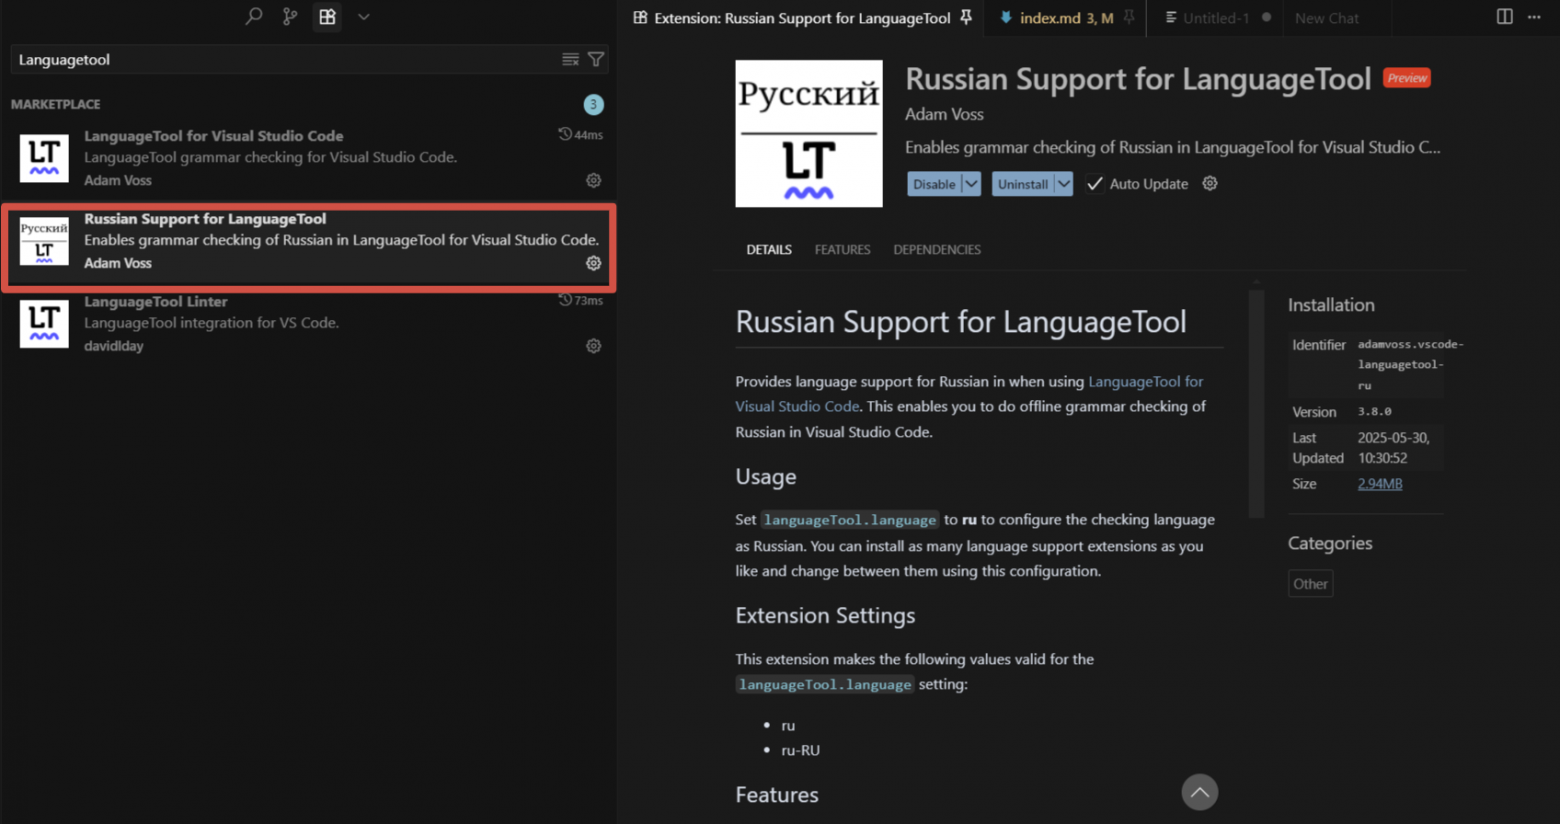Open the Manage gear for LanguageTool Linter

coord(593,346)
